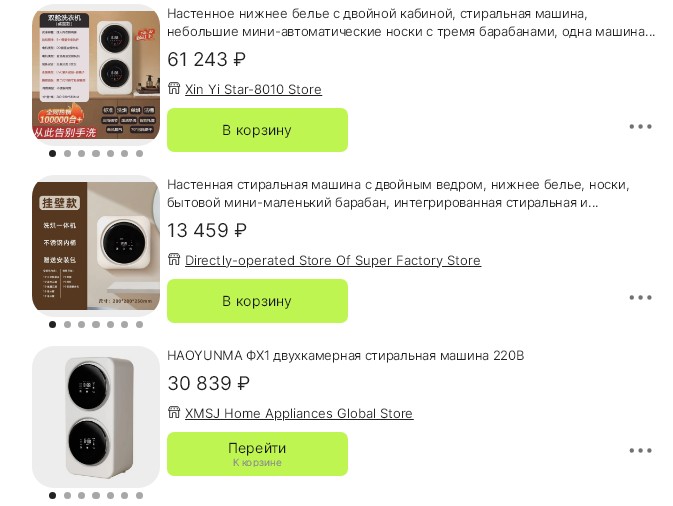Open more options for the 13 459 ₽ product
This screenshot has height=506, width=673.
(640, 298)
